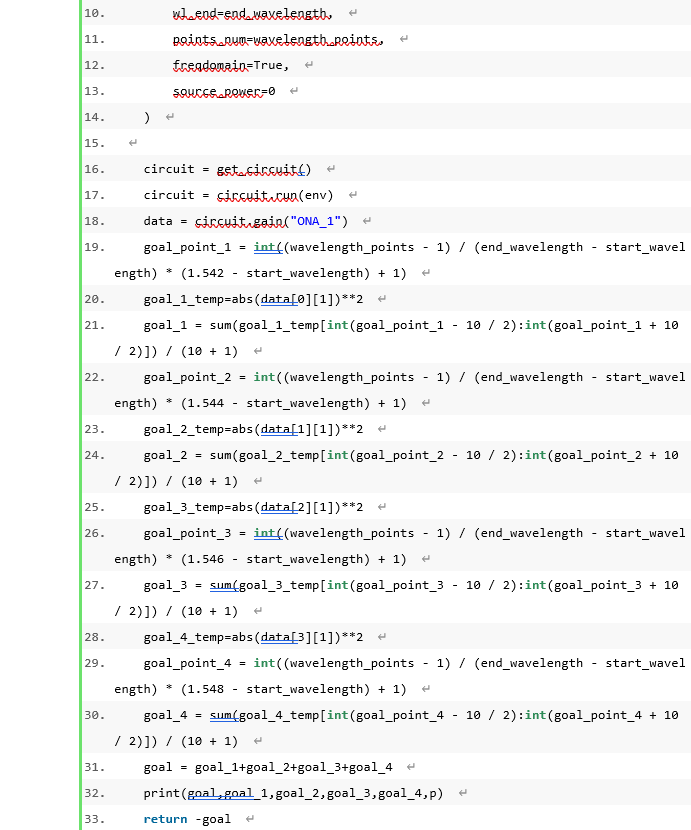691x830 pixels.
Task: Click 'goal_1_temp=abs(data[0][1])**2' line
Action: coord(253,299)
